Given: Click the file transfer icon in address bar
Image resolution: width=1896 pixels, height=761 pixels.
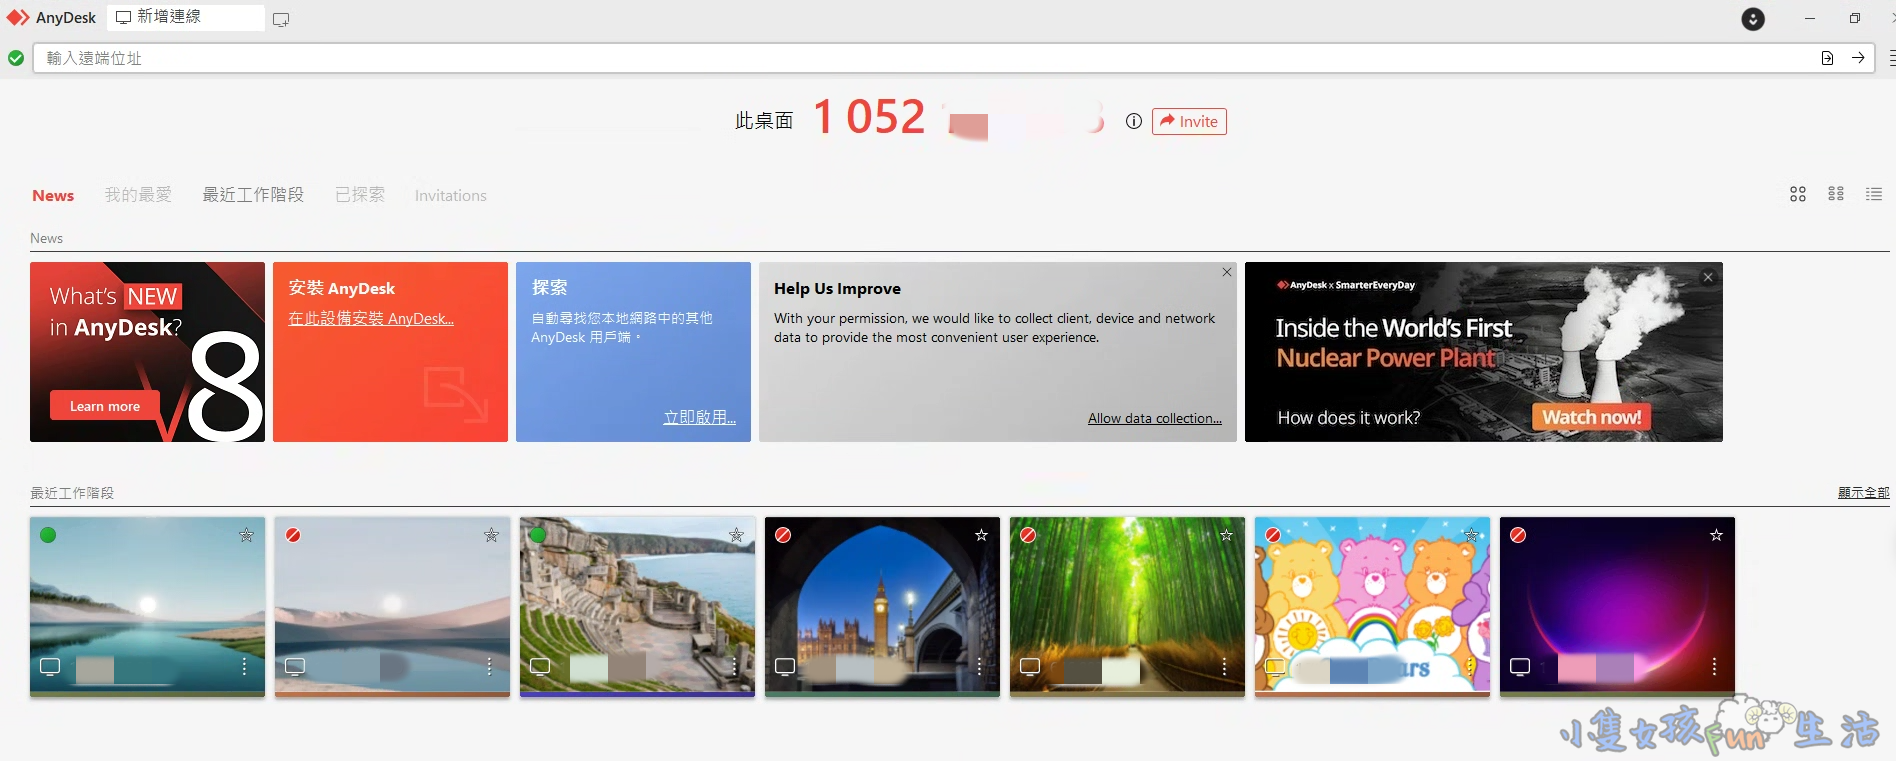Looking at the screenshot, I should click(x=1827, y=58).
